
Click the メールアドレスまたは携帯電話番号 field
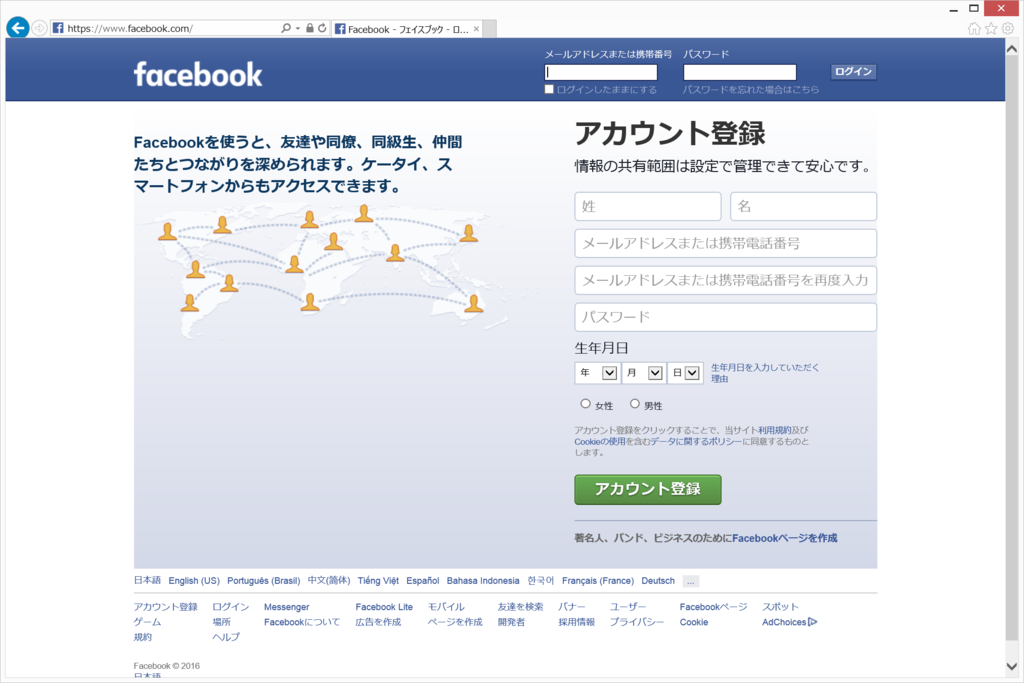tap(726, 244)
